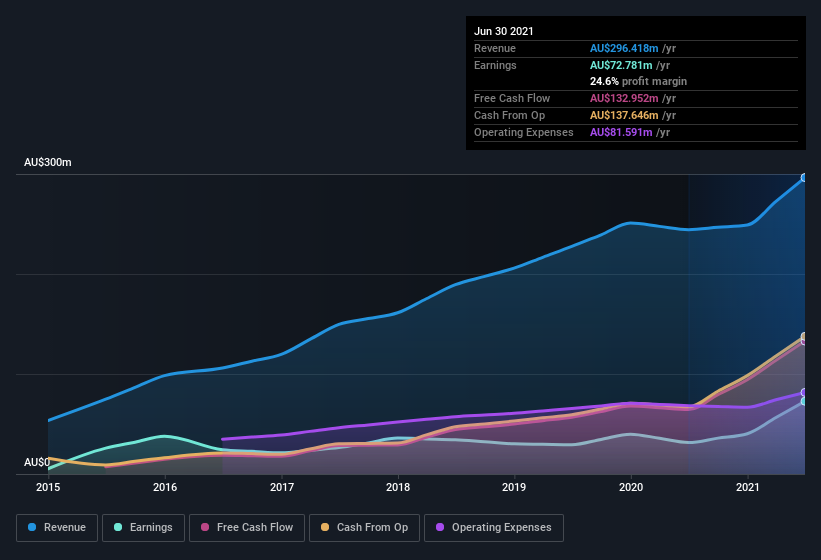Screen dimensions: 821x560
Task: Click the 2020 x-axis label
Action: (x=631, y=487)
